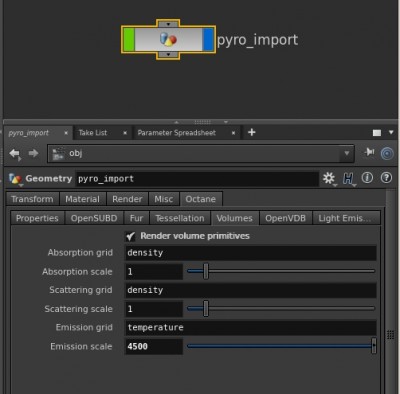The width and height of the screenshot is (400, 394).
Task: Click the Houdini H icon
Action: coord(348,179)
